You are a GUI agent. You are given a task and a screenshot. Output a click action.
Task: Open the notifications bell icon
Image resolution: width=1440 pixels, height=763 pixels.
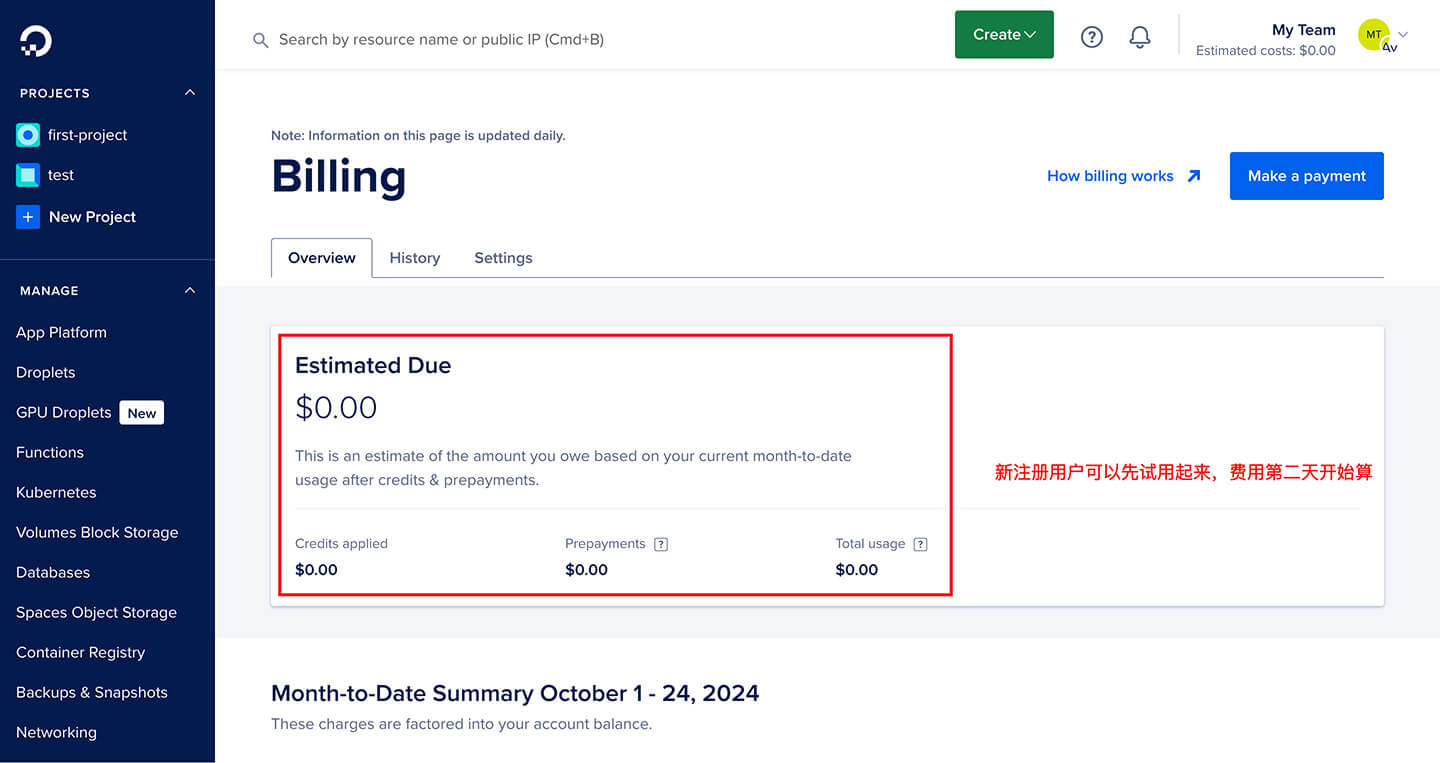pyautogui.click(x=1140, y=37)
